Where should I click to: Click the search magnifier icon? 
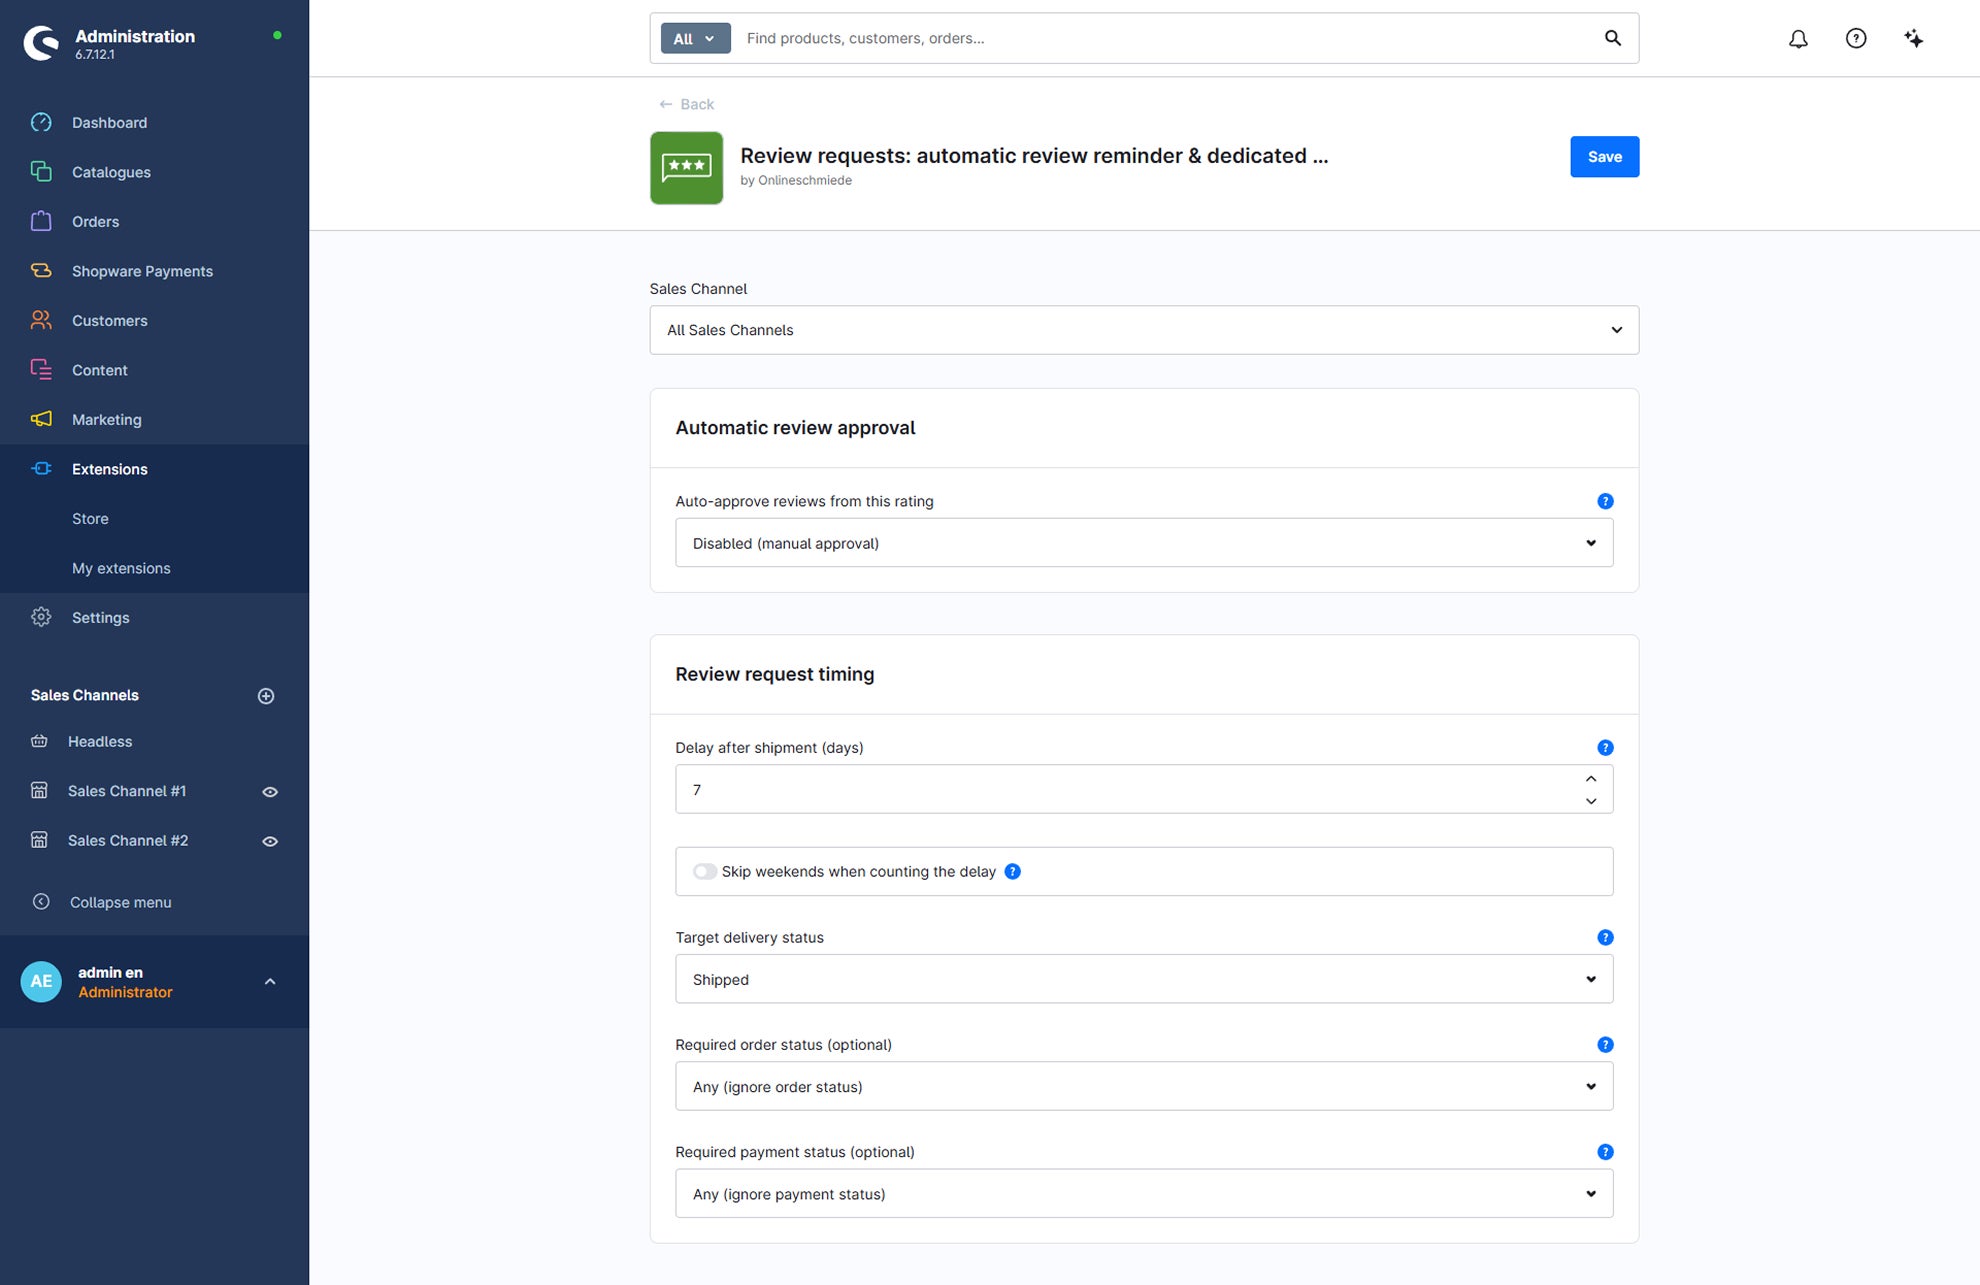click(x=1613, y=38)
